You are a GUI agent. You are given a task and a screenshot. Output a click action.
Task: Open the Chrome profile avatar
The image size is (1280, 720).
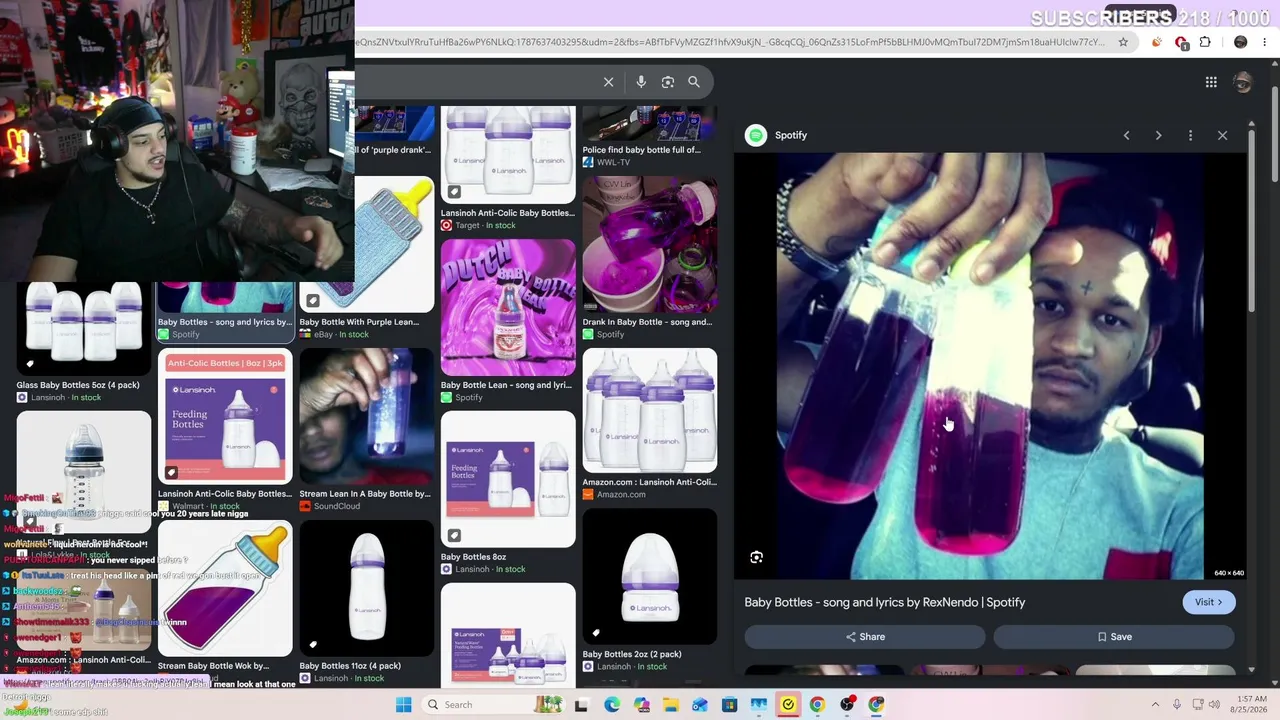click(1241, 42)
